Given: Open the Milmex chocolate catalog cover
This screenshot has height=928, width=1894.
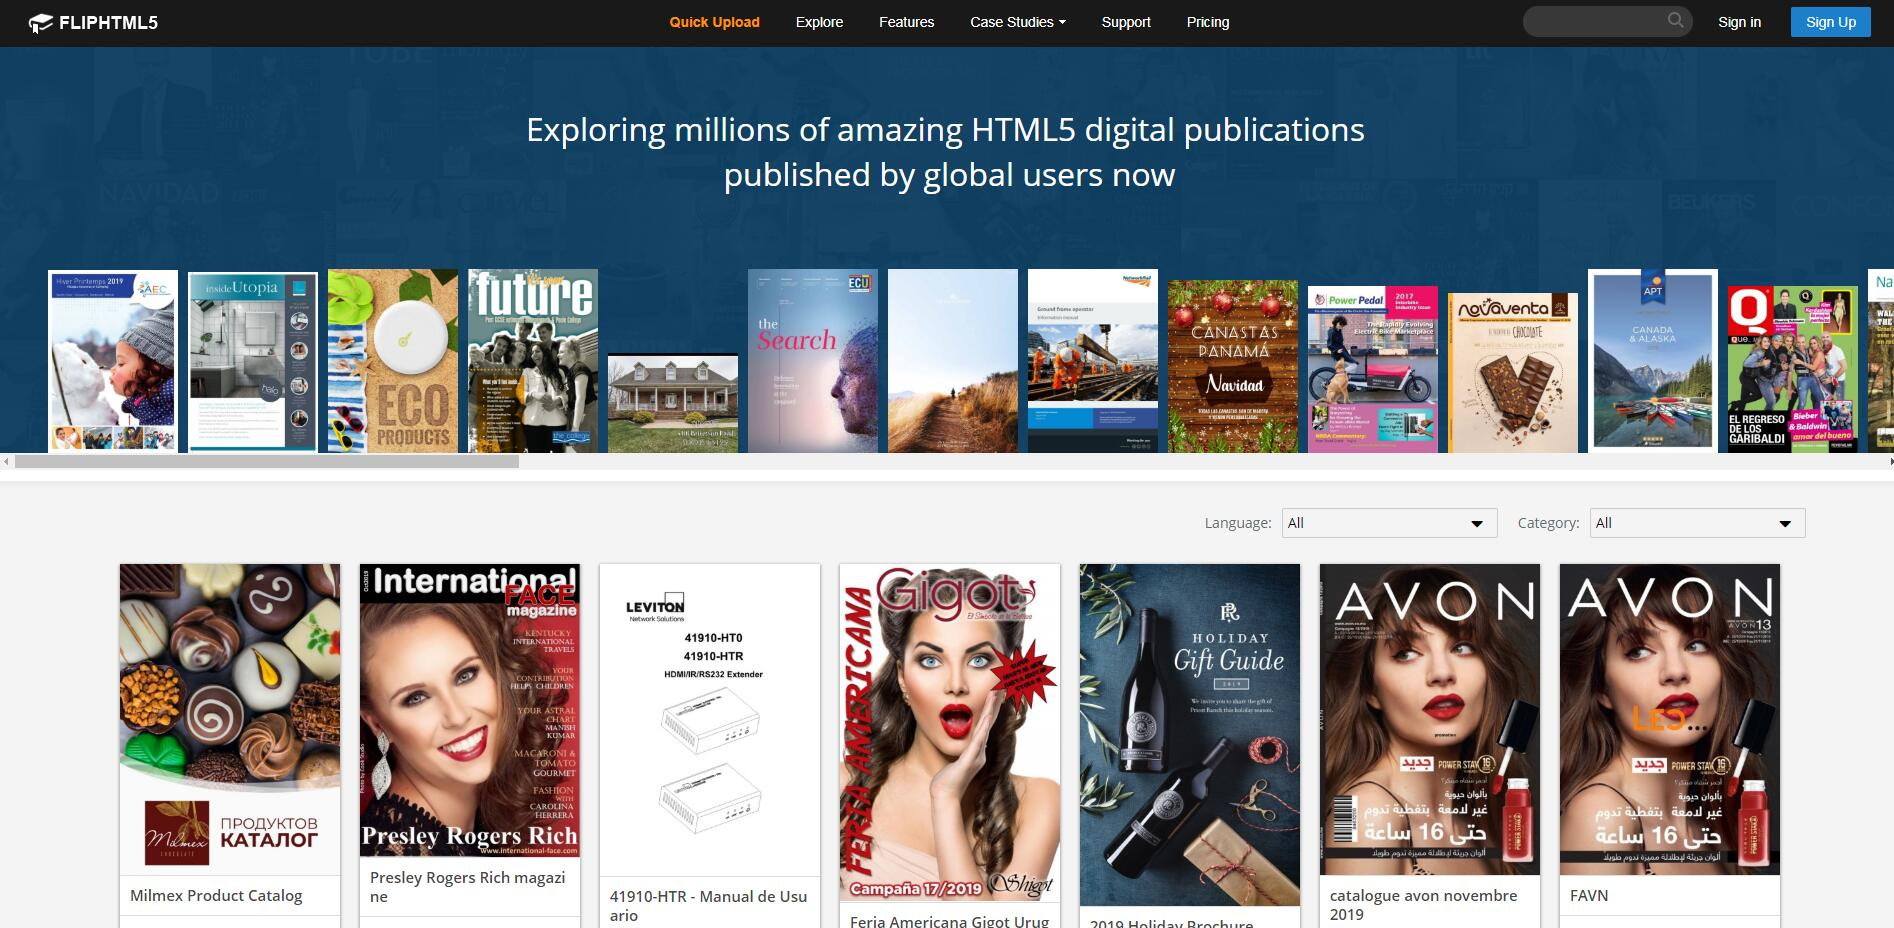Looking at the screenshot, I should (x=230, y=720).
